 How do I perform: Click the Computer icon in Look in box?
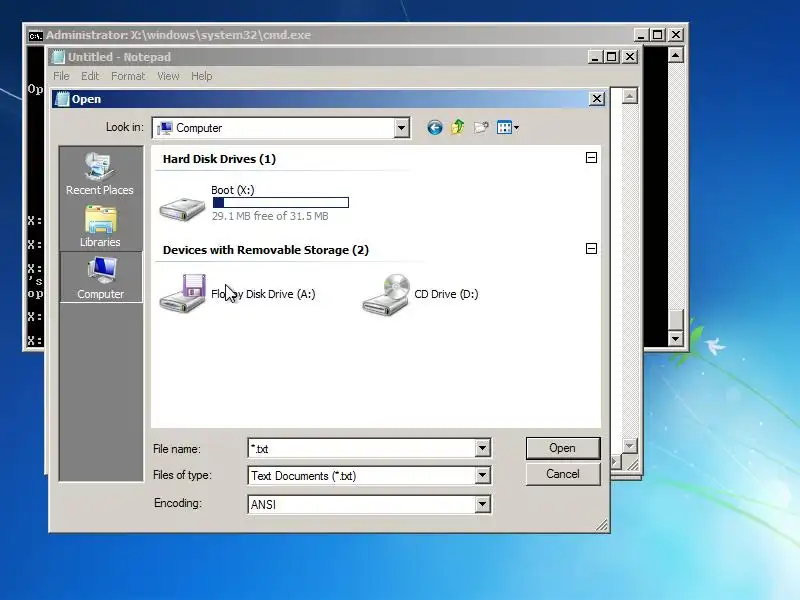pyautogui.click(x=165, y=128)
